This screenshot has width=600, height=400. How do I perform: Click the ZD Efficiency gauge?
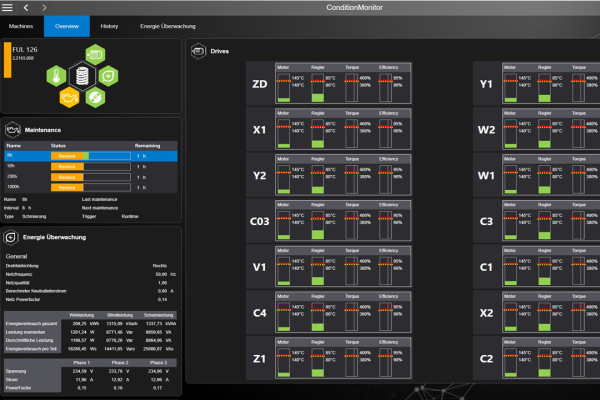pos(385,88)
